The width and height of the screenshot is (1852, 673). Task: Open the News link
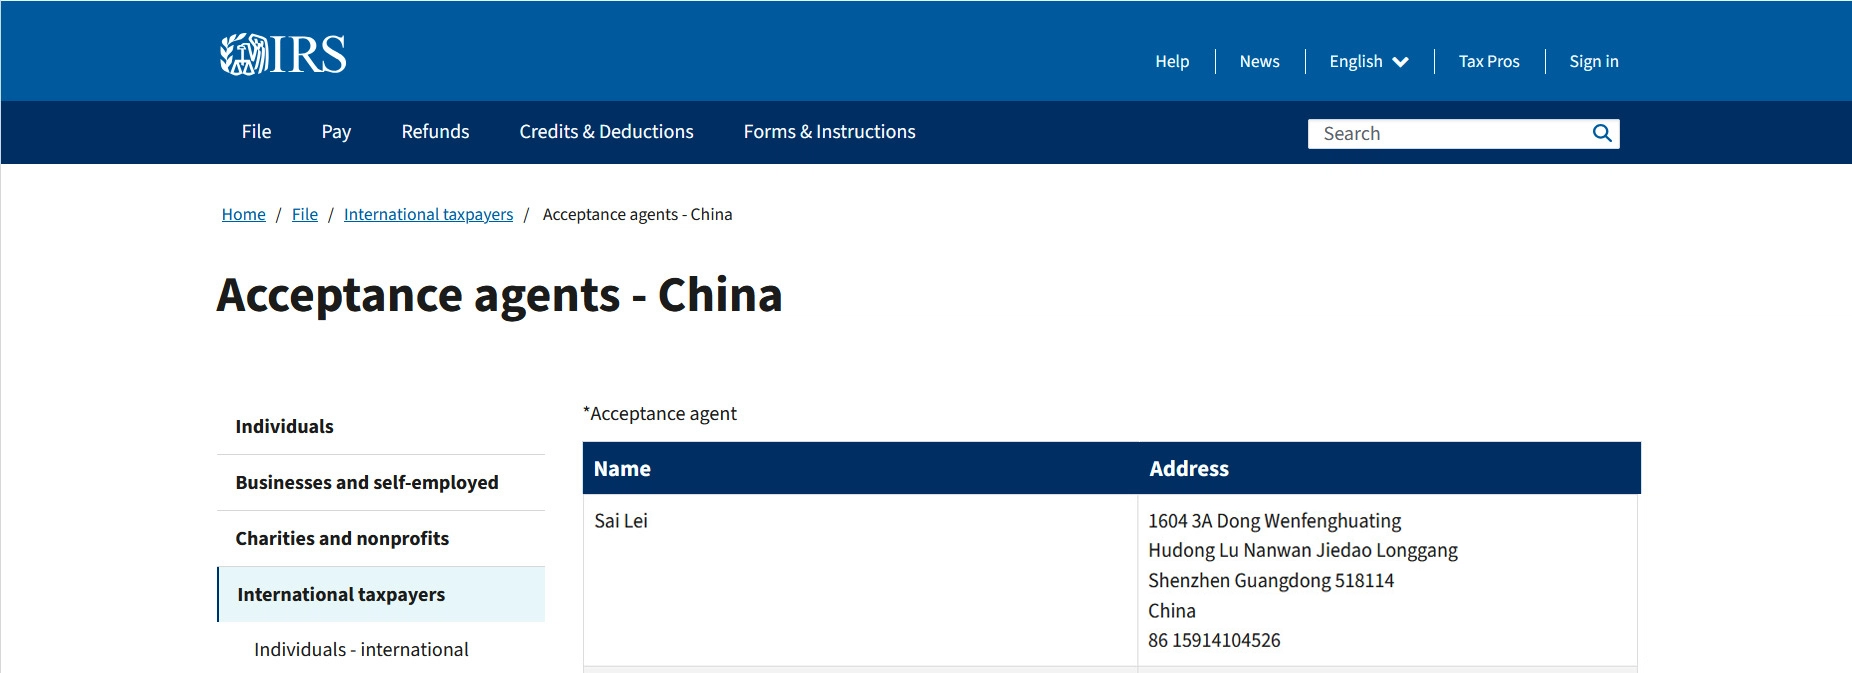(x=1259, y=61)
